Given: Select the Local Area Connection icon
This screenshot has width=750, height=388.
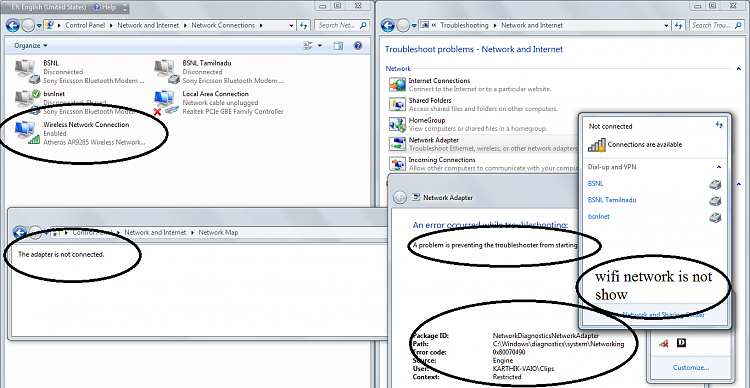Looking at the screenshot, I should tap(165, 103).
